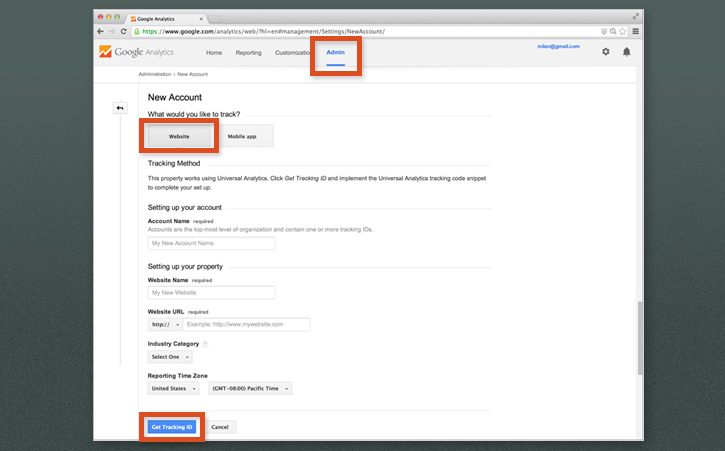Open the Pacific Time zone dropdown
This screenshot has height=451, width=725.
click(250, 388)
